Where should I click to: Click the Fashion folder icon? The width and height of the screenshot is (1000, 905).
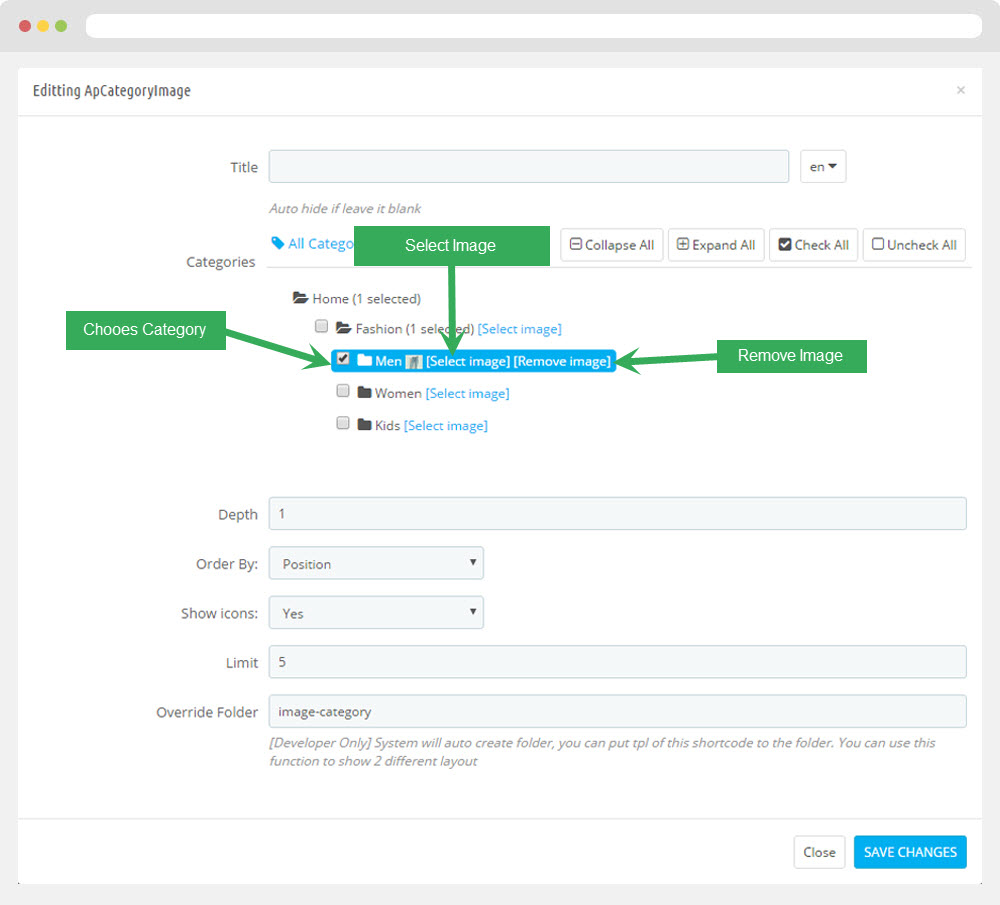click(x=342, y=328)
